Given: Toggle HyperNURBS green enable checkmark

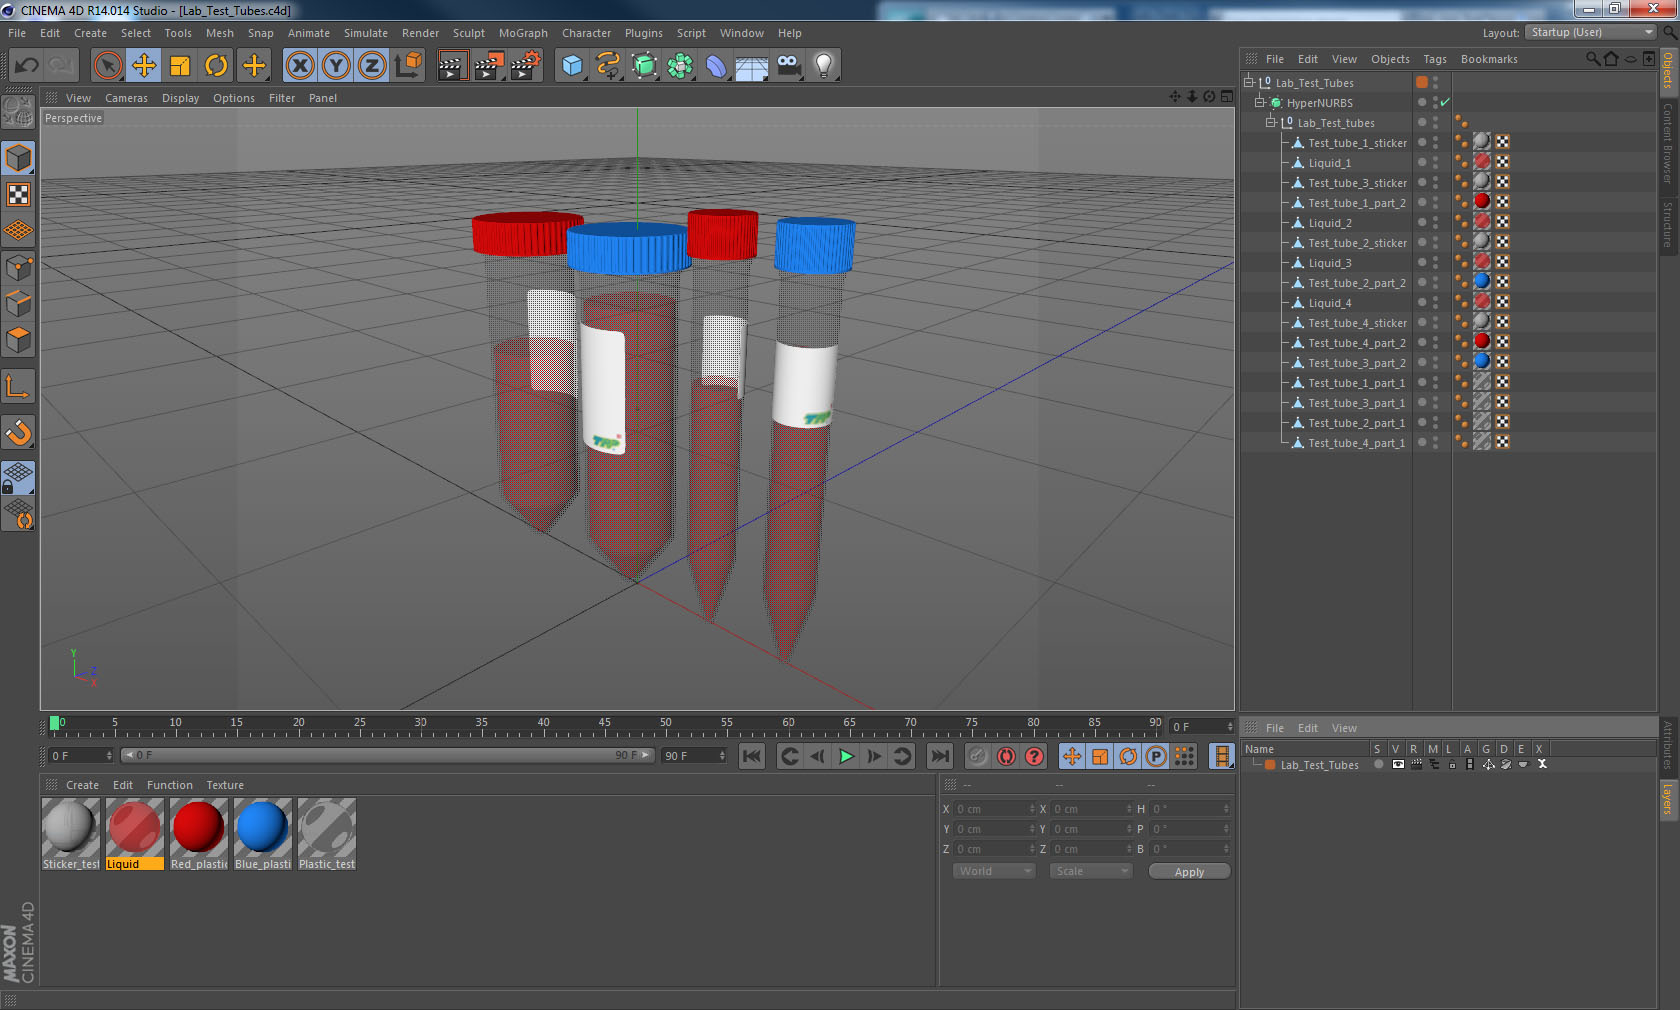Looking at the screenshot, I should [x=1445, y=102].
